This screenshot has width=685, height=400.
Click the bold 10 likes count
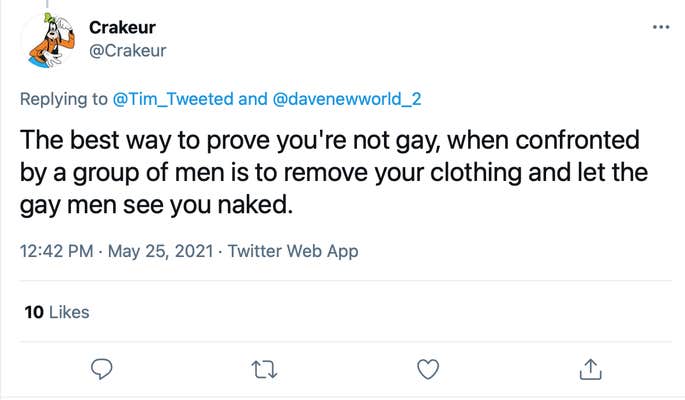coord(33,312)
